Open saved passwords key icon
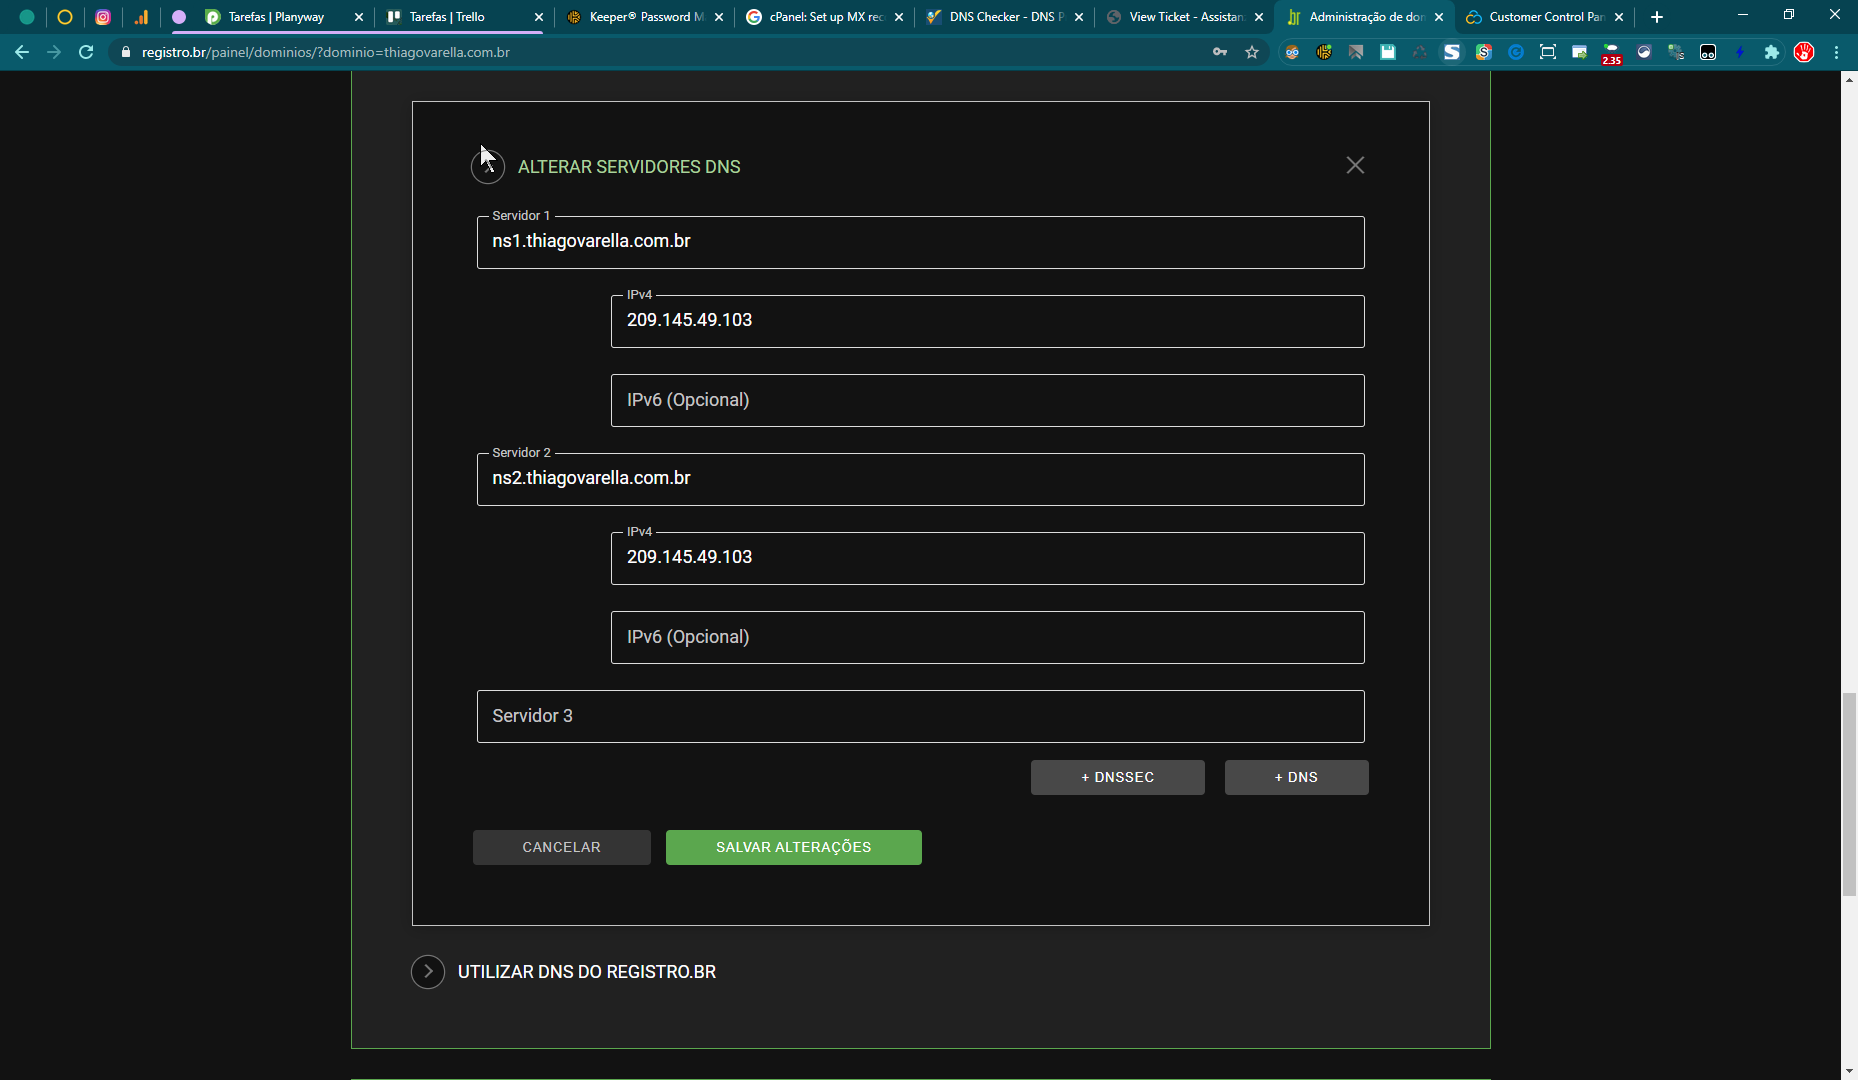The width and height of the screenshot is (1858, 1080). [x=1220, y=52]
